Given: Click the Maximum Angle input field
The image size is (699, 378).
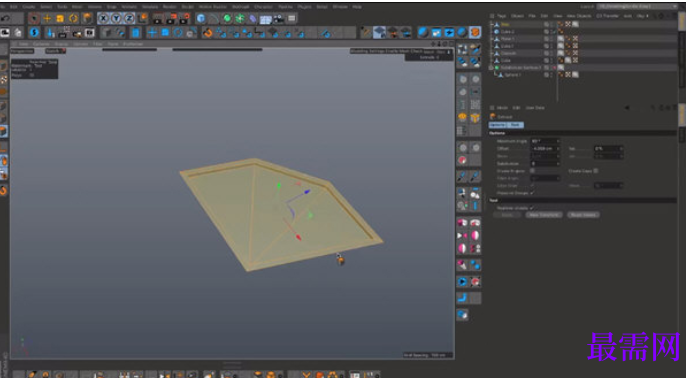Looking at the screenshot, I should click(545, 141).
